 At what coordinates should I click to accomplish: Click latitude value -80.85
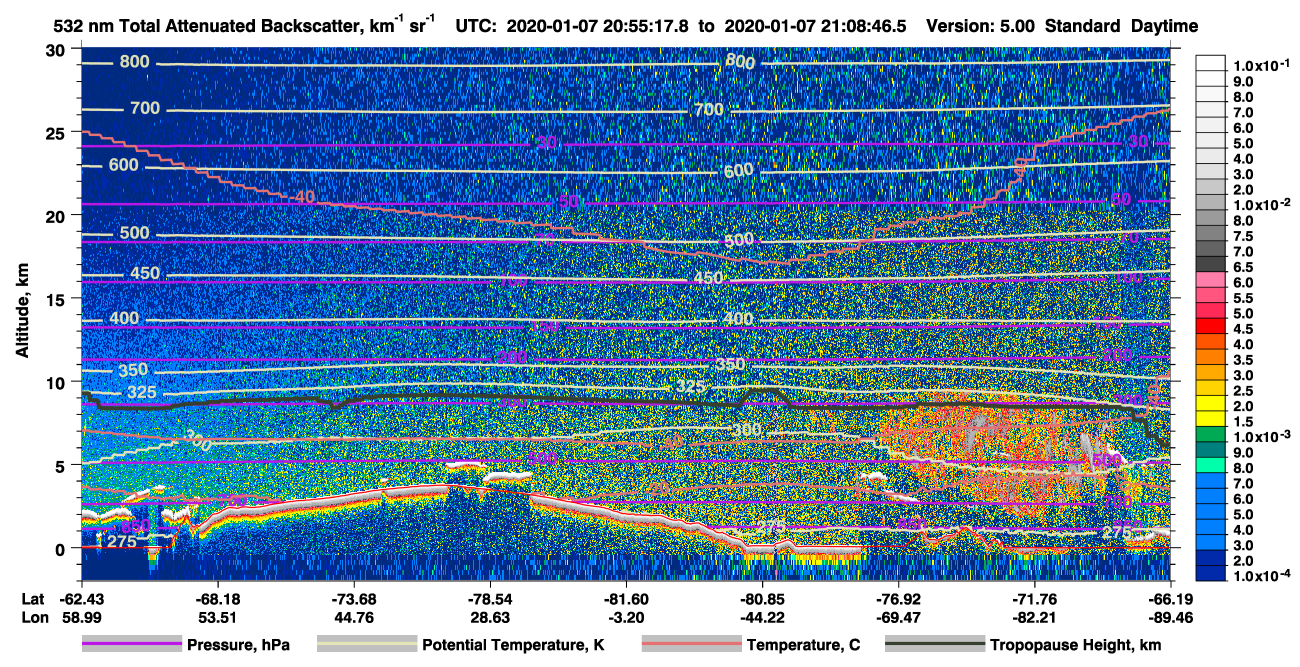coord(762,599)
